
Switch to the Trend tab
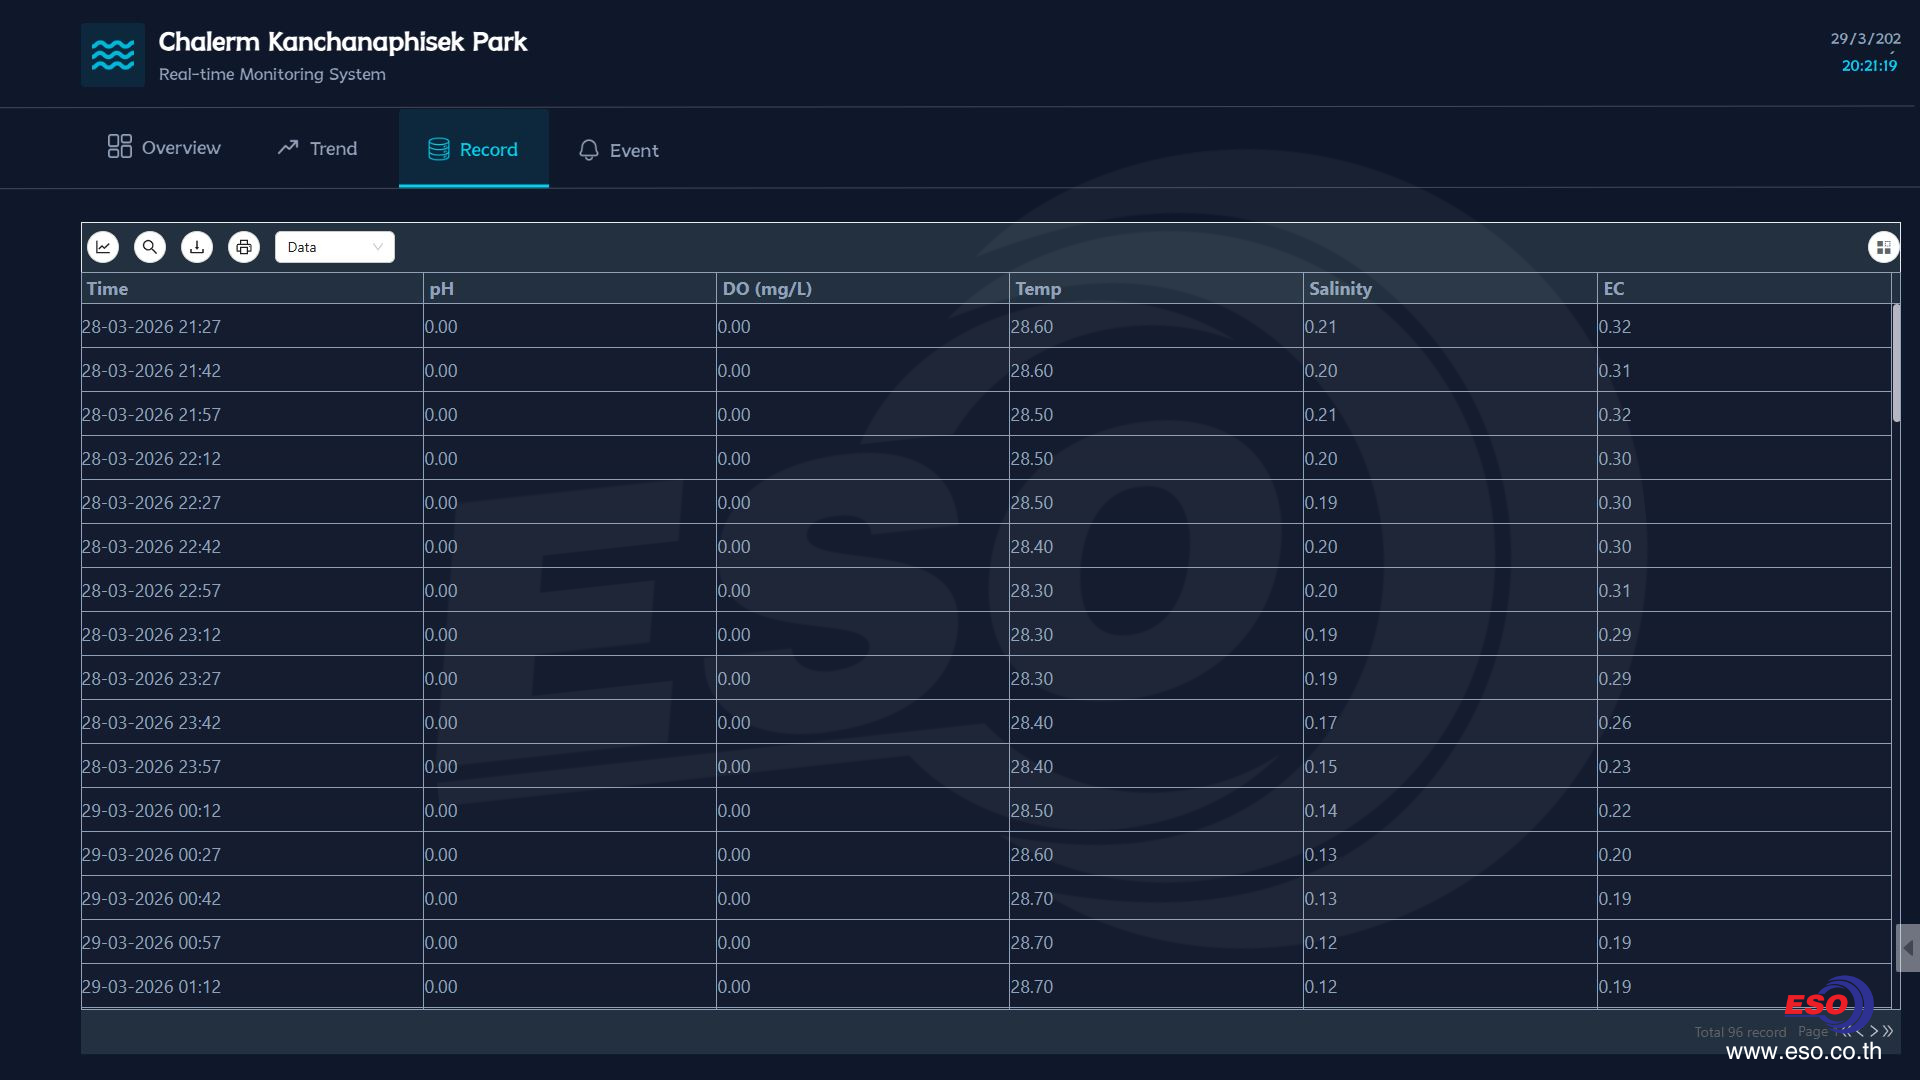click(317, 148)
